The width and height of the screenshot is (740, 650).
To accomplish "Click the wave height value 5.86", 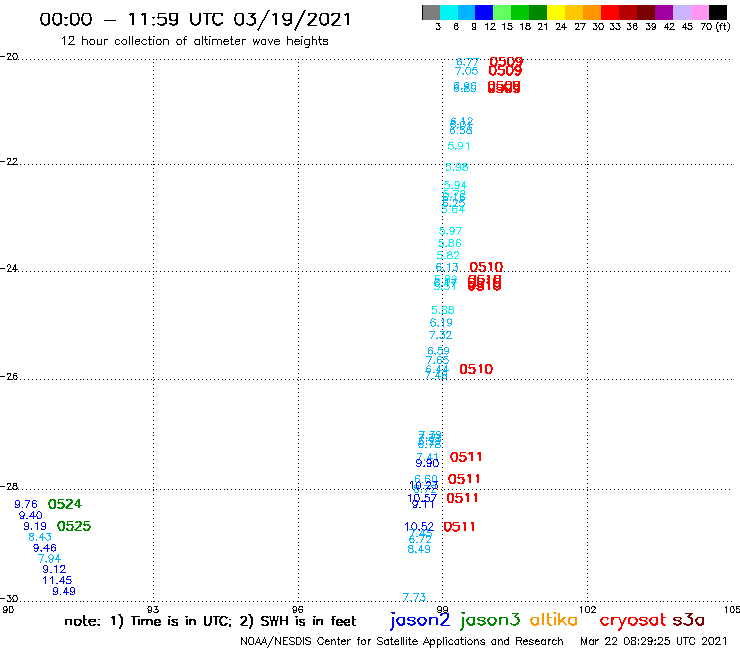I will coord(450,244).
